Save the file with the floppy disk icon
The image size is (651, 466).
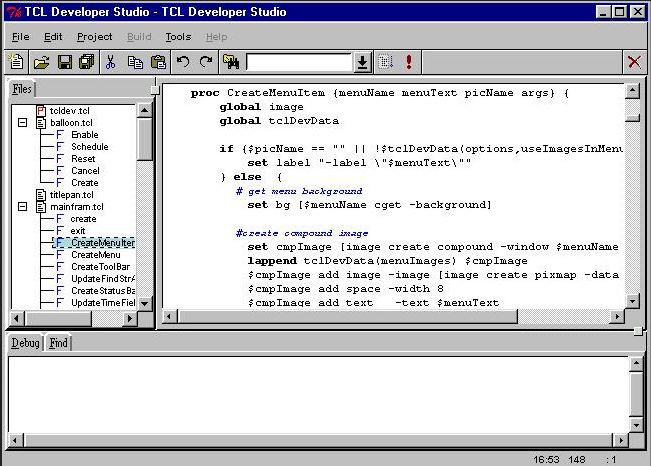(x=64, y=62)
